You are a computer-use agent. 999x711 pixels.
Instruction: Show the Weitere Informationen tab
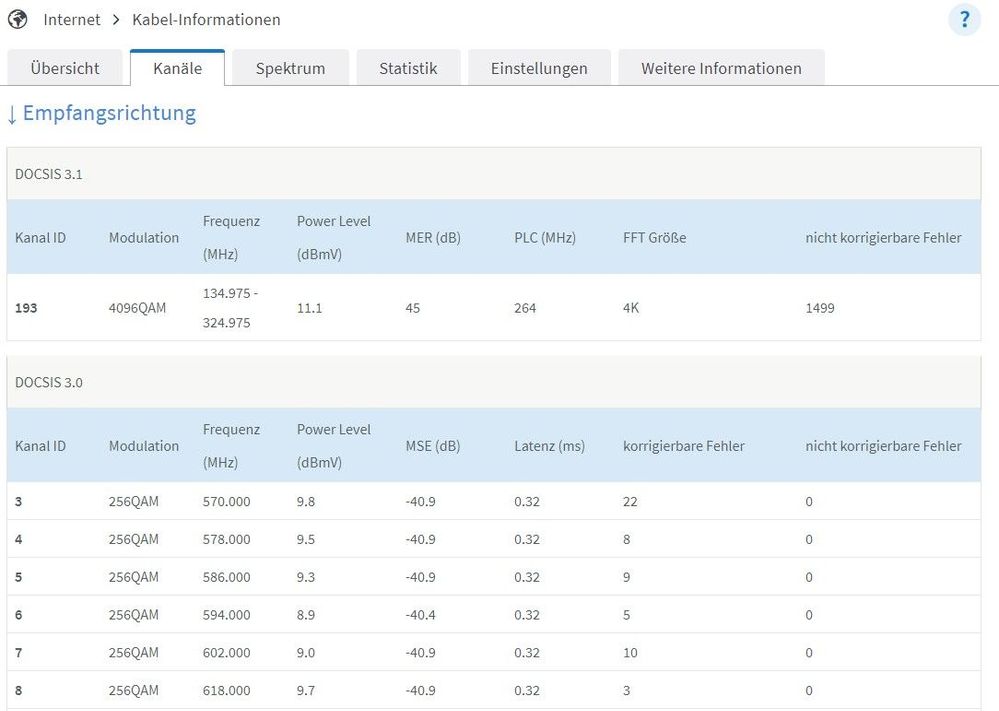pos(721,68)
